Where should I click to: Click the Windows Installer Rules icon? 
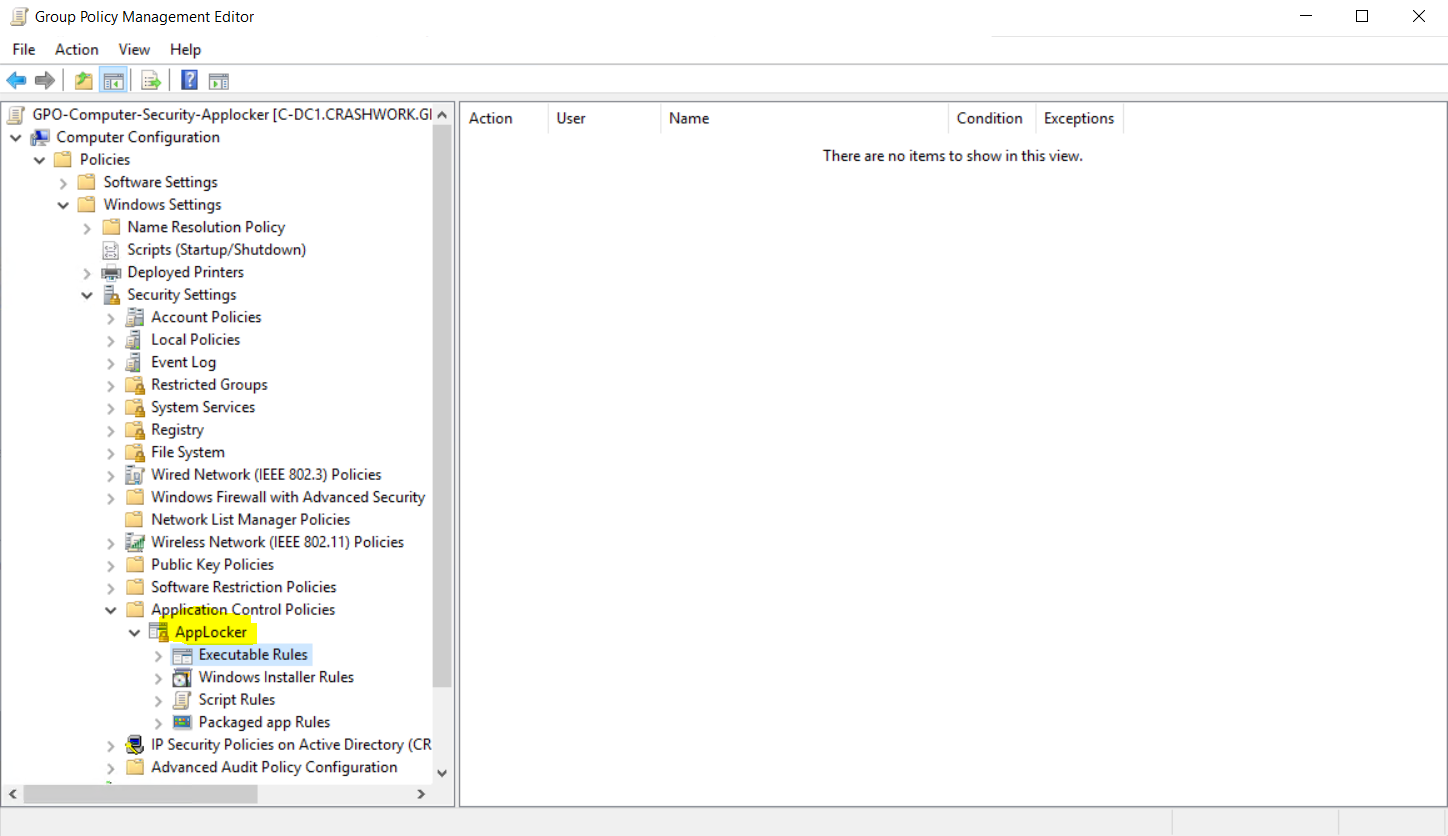point(182,677)
